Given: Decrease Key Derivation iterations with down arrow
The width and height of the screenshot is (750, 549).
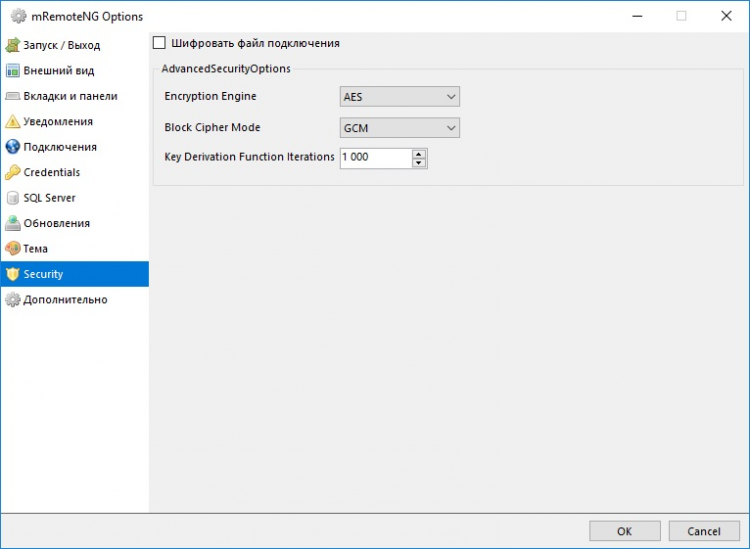Looking at the screenshot, I should point(419,163).
